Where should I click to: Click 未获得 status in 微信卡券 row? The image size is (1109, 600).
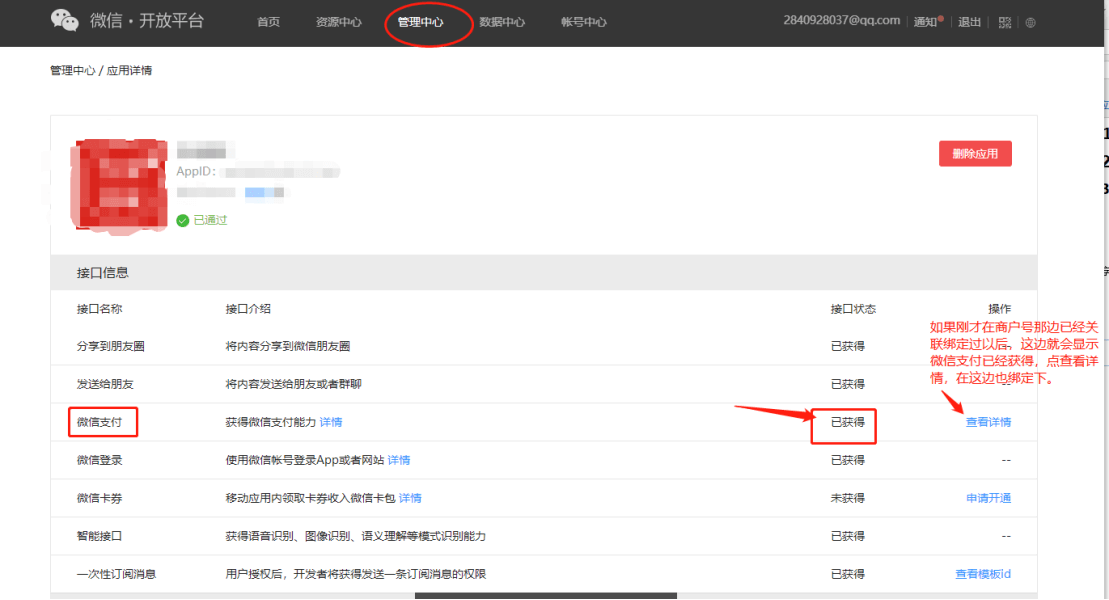(847, 498)
